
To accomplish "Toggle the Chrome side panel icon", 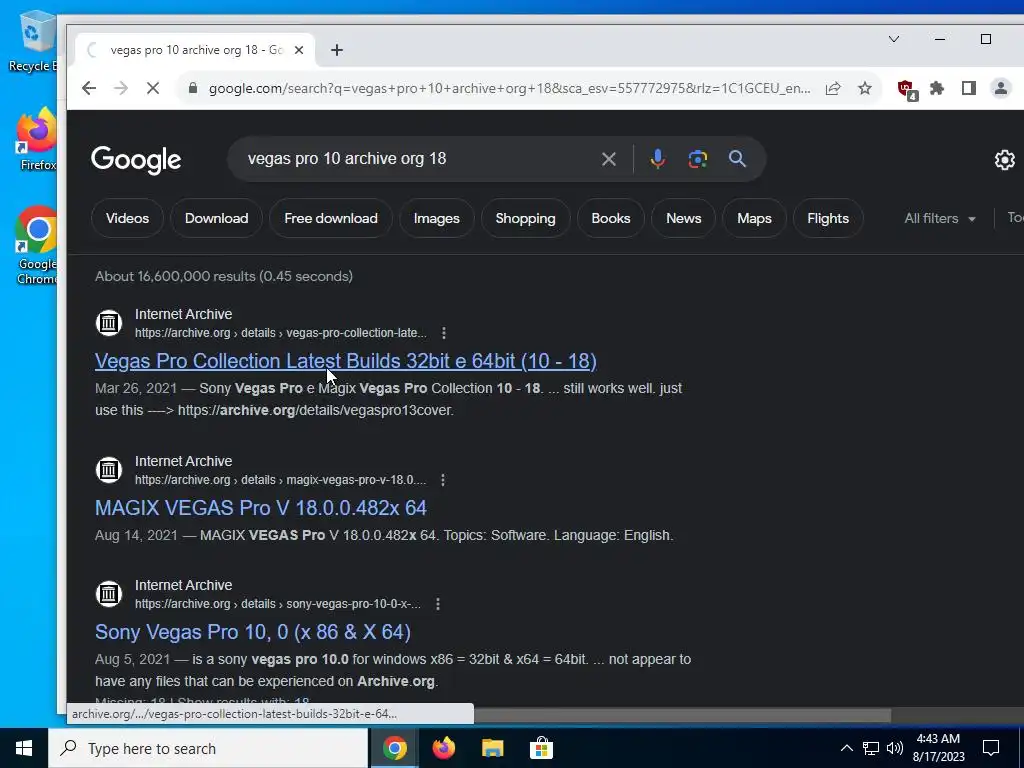I will coord(968,88).
